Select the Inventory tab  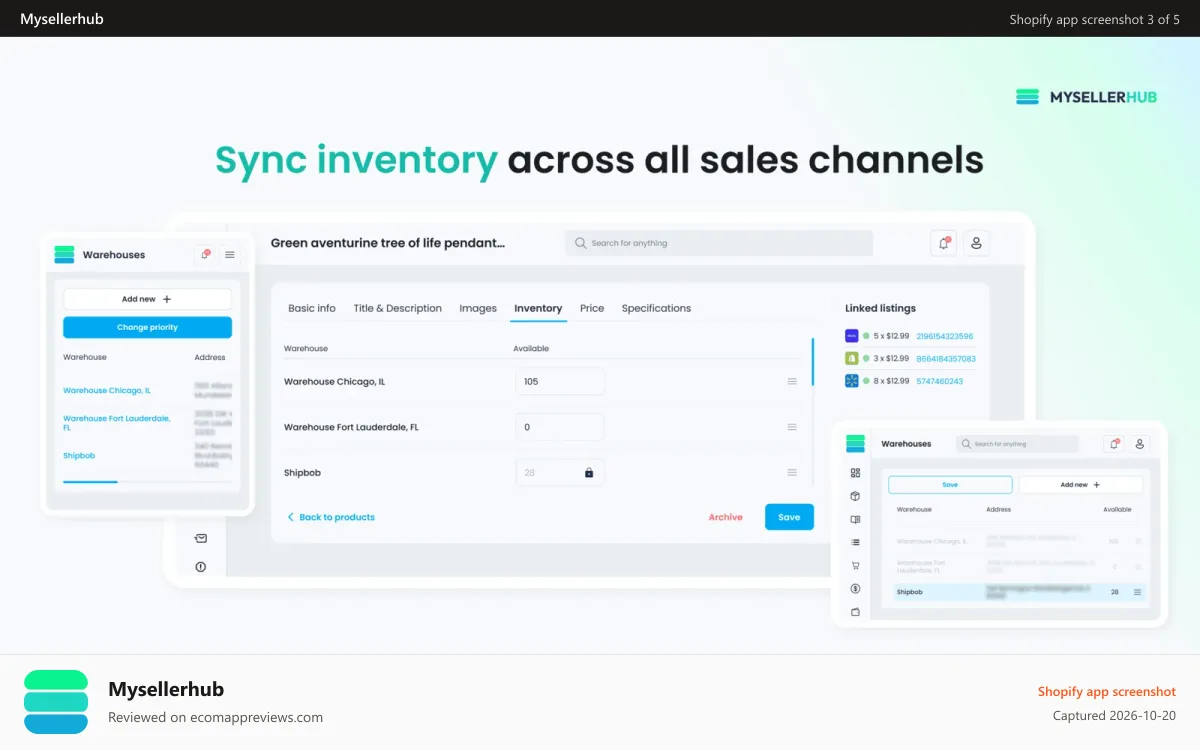[538, 308]
